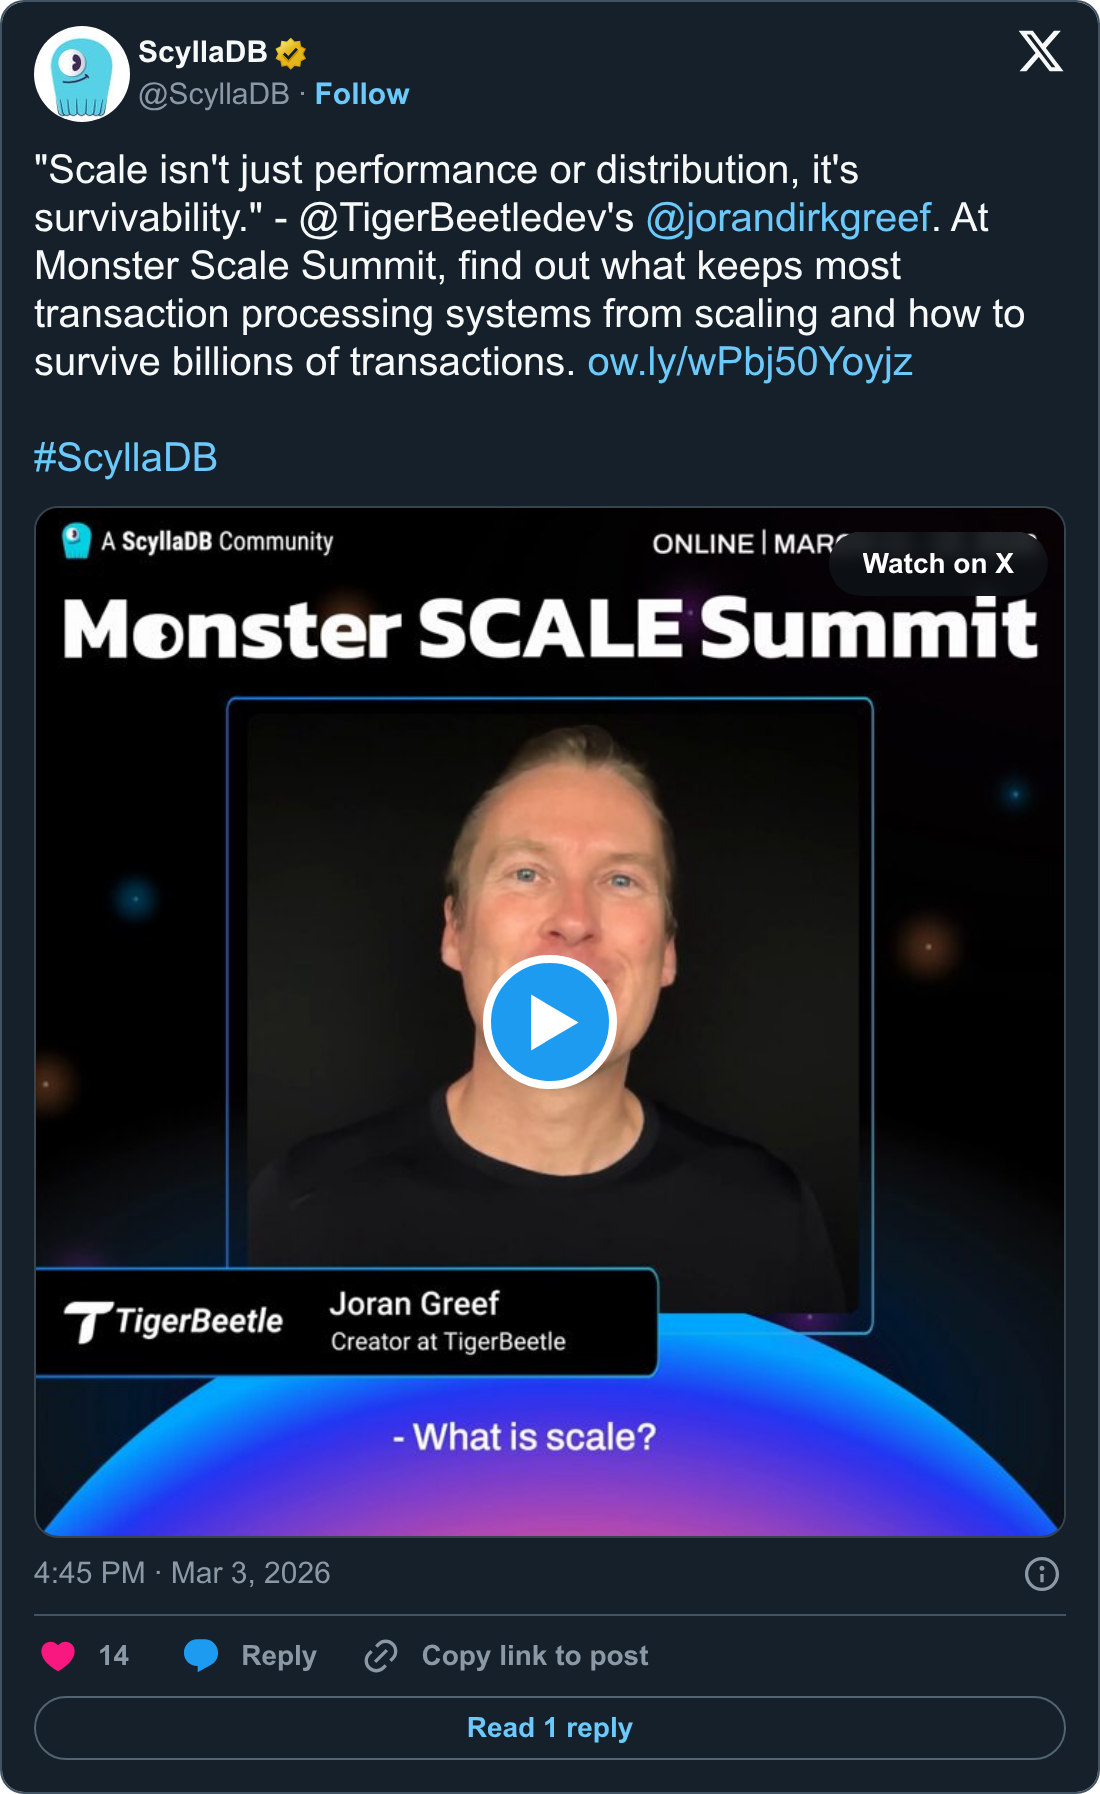Click the TigerBeetle logo in the video

174,1322
